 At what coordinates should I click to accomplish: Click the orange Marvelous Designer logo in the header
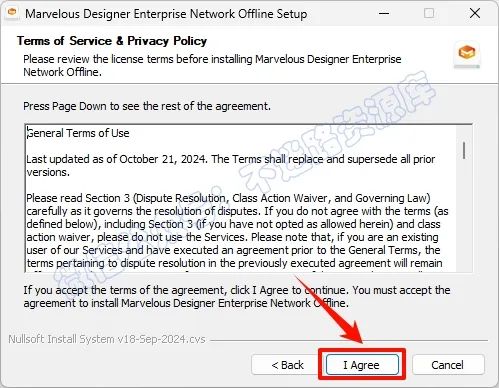(467, 53)
